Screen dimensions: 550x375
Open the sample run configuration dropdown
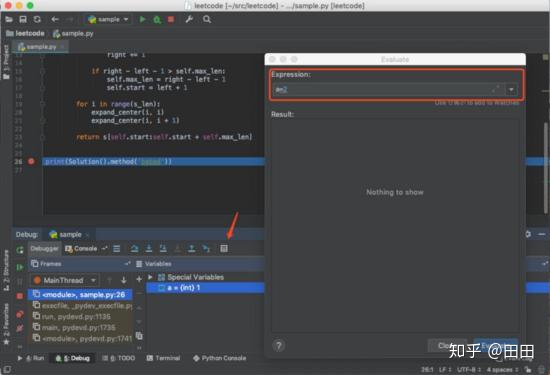pos(108,19)
